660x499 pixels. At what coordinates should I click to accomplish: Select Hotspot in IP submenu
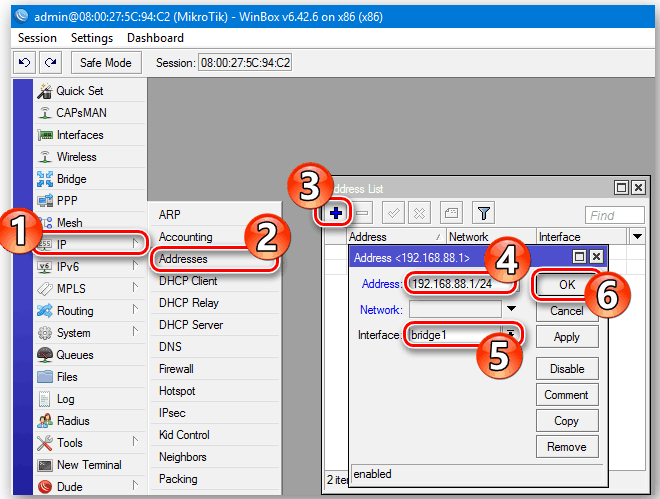pyautogui.click(x=215, y=391)
